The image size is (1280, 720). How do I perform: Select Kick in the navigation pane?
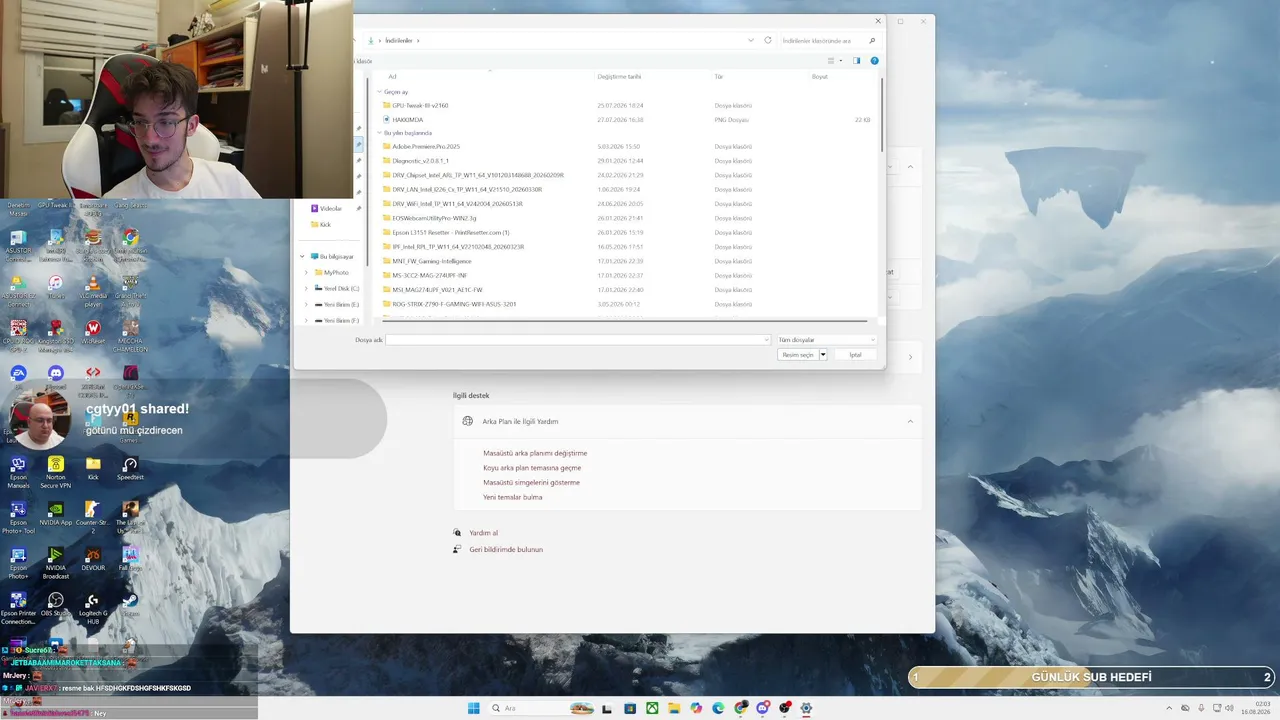click(321, 224)
